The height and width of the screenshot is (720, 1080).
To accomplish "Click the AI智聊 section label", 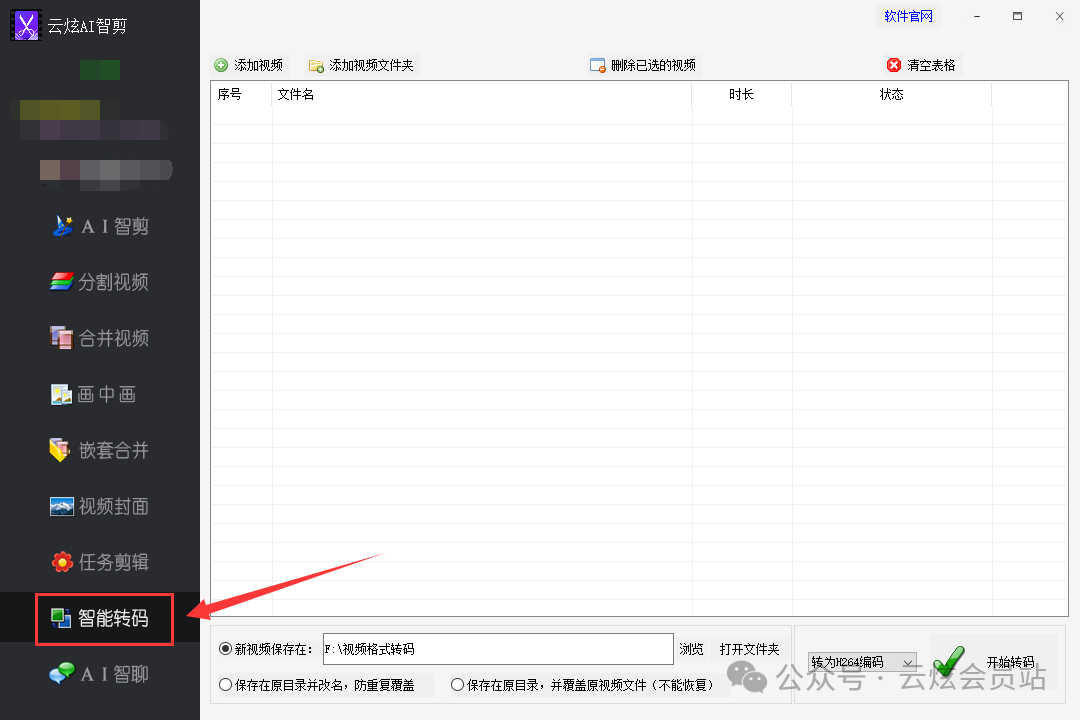I will (x=115, y=674).
